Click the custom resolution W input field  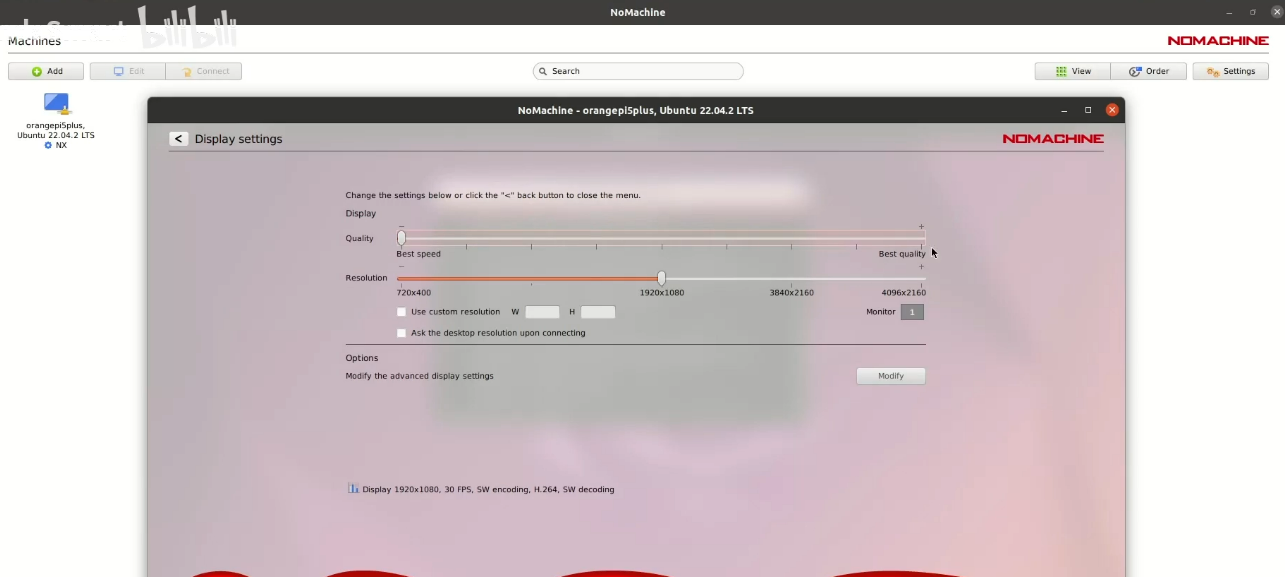[542, 312]
